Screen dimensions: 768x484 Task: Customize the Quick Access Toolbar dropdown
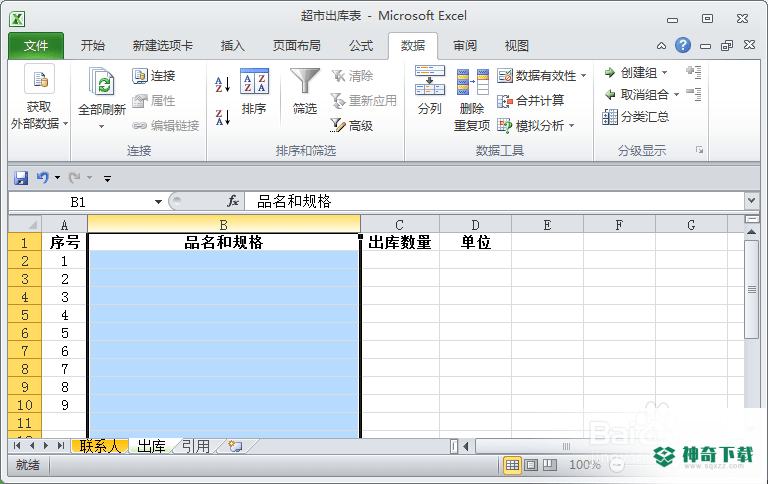107,178
